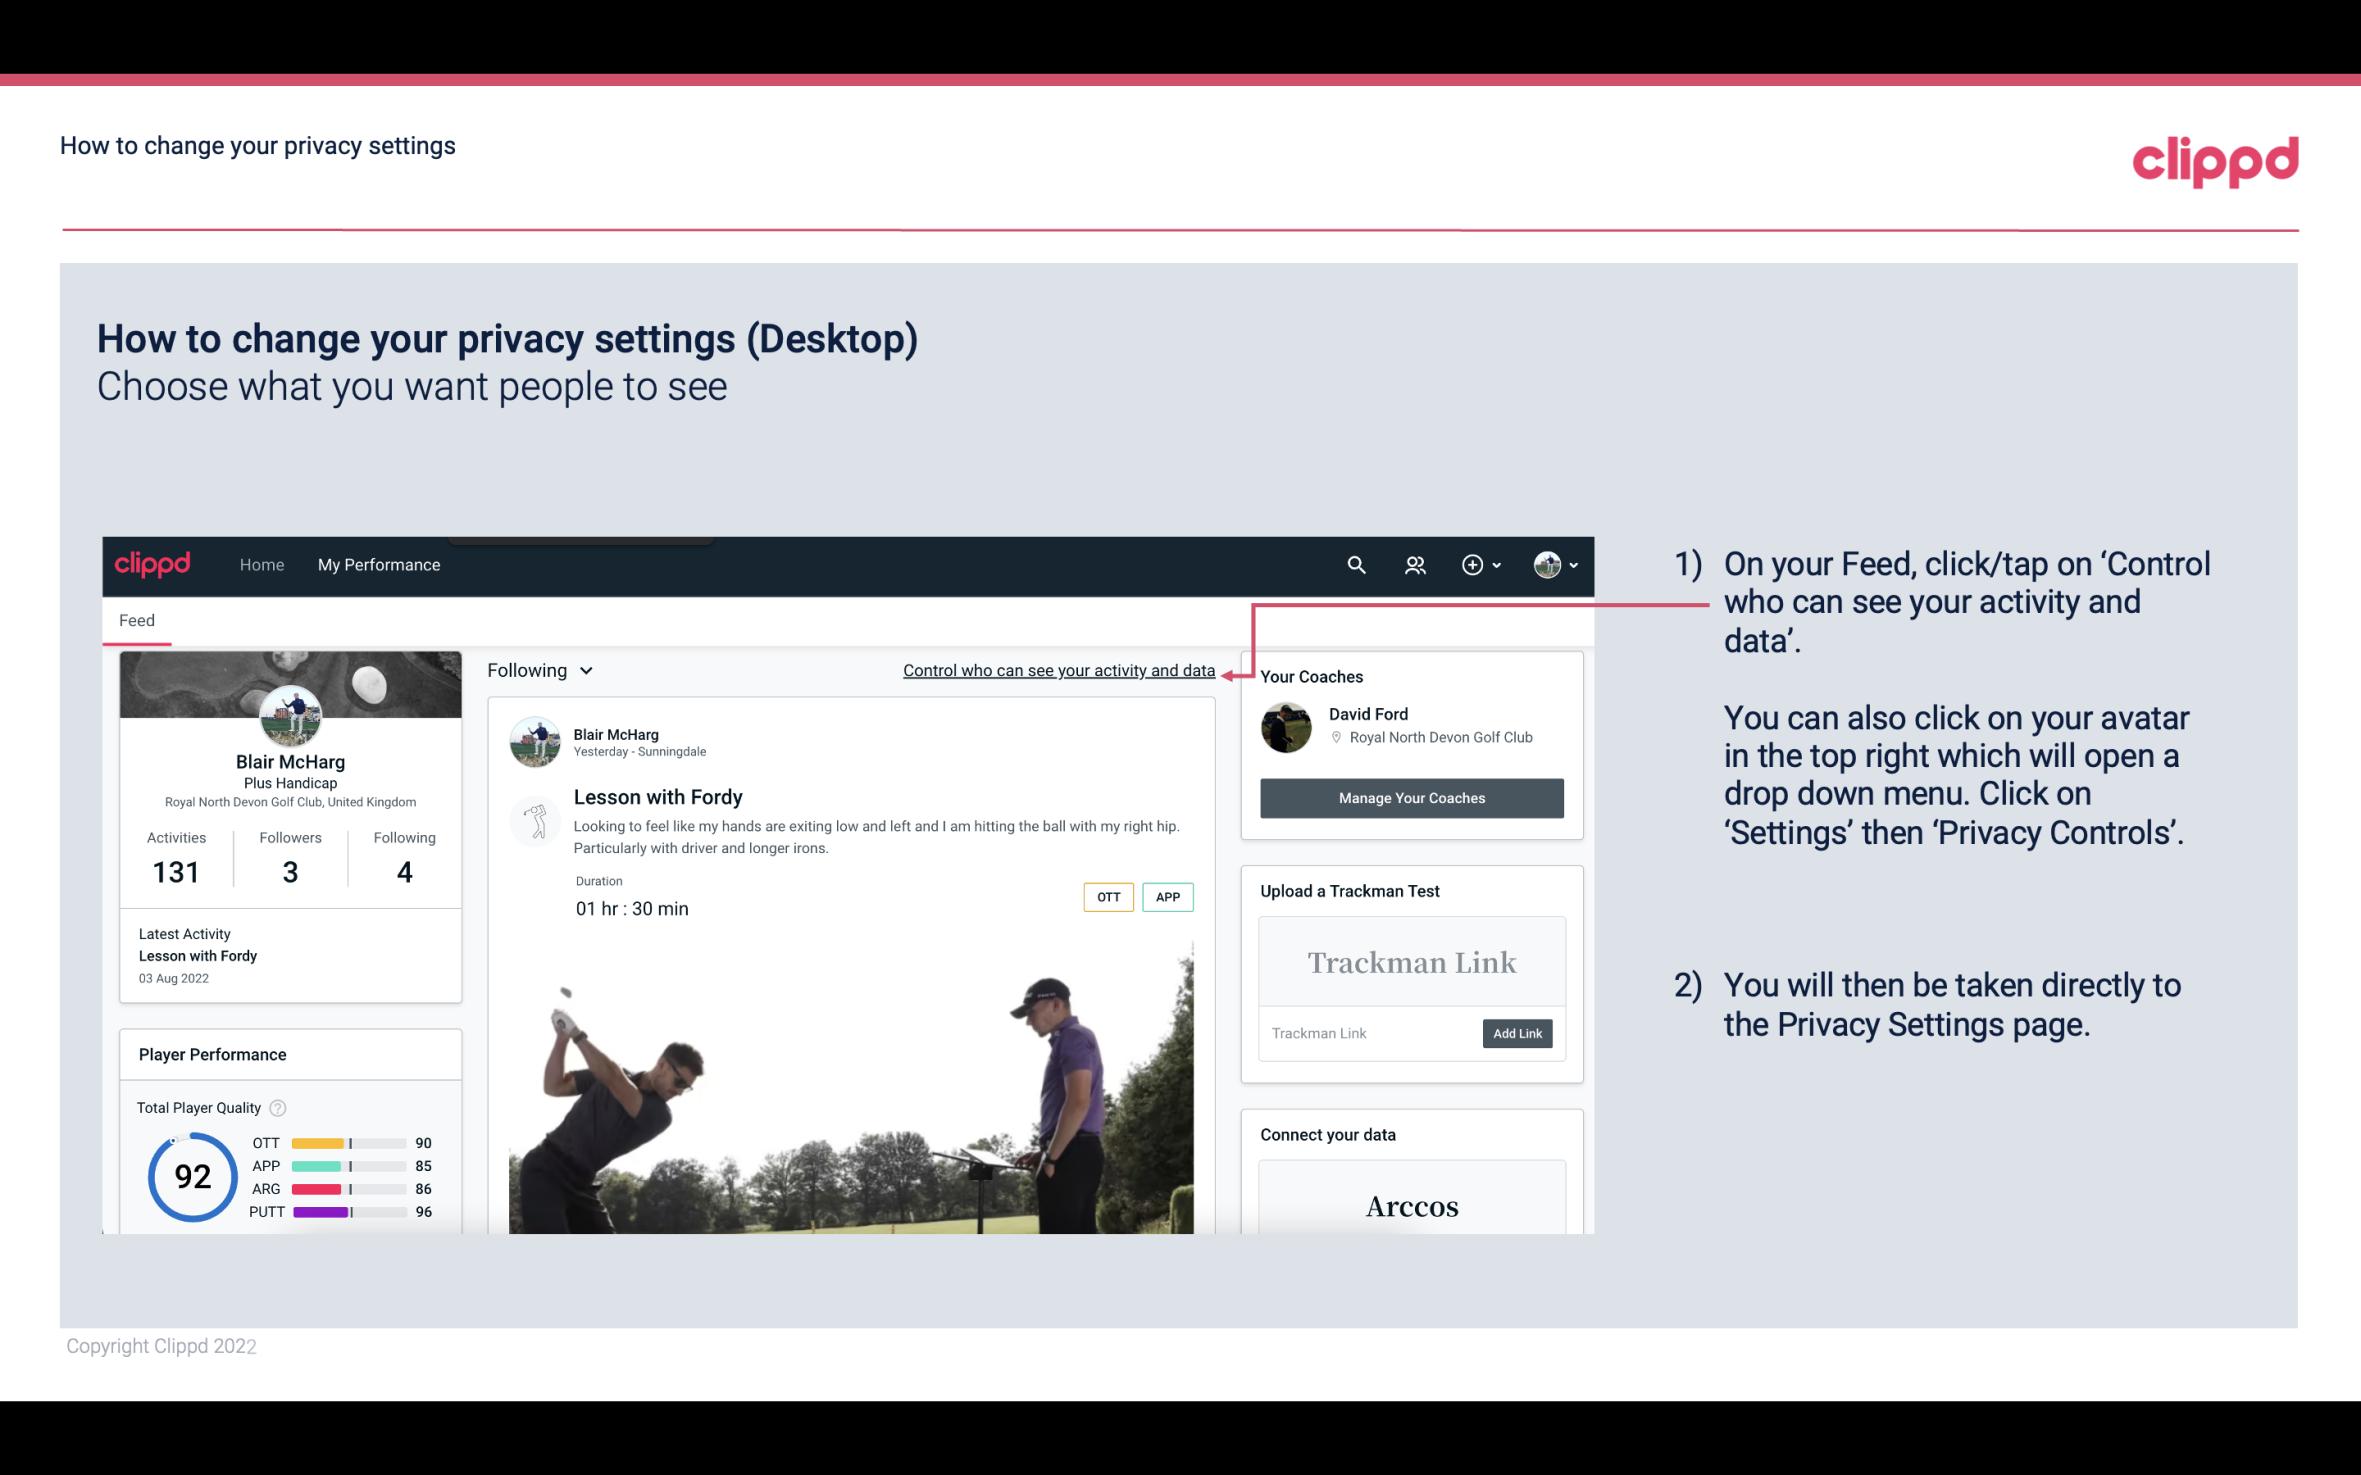
Task: Click the OTT performance tag icon
Action: pos(1107,897)
